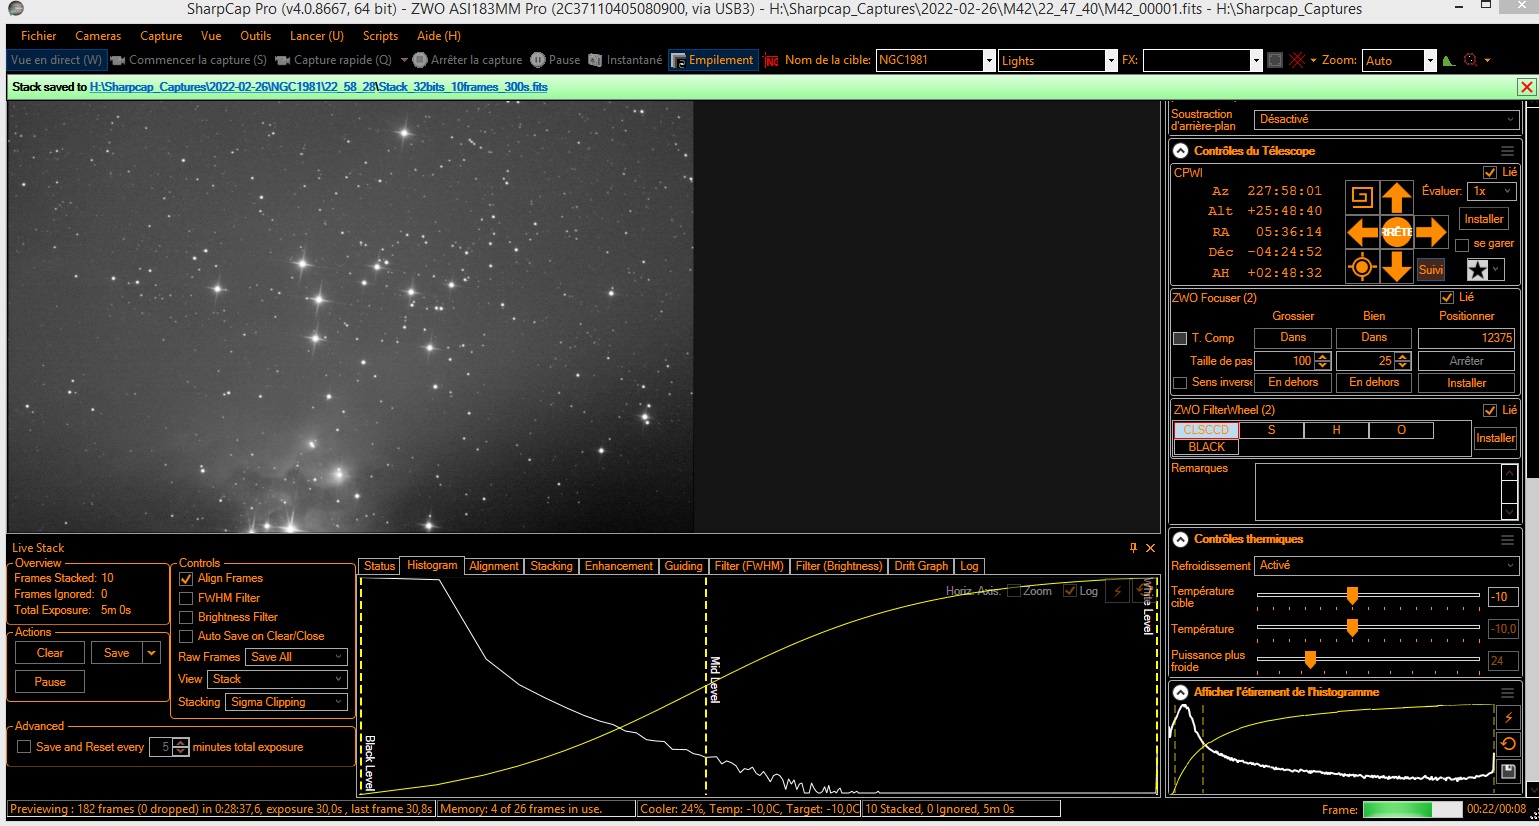The image size is (1539, 826).
Task: Open the Cameras menu
Action: (98, 36)
